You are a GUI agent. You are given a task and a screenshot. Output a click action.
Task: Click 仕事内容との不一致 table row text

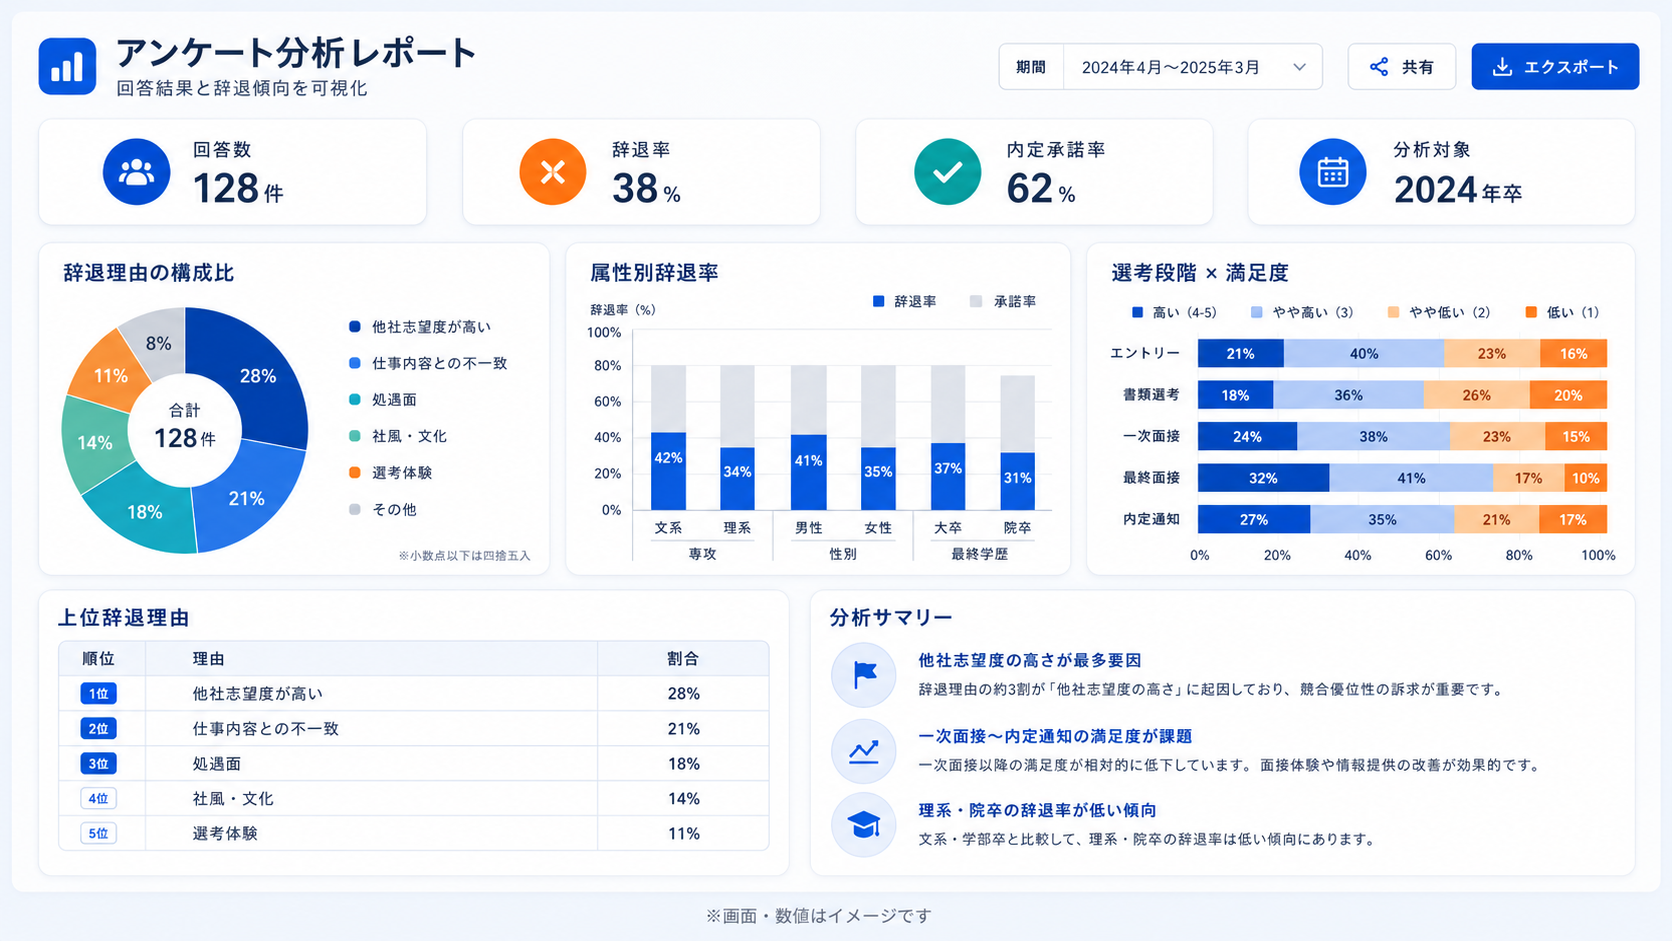point(266,728)
